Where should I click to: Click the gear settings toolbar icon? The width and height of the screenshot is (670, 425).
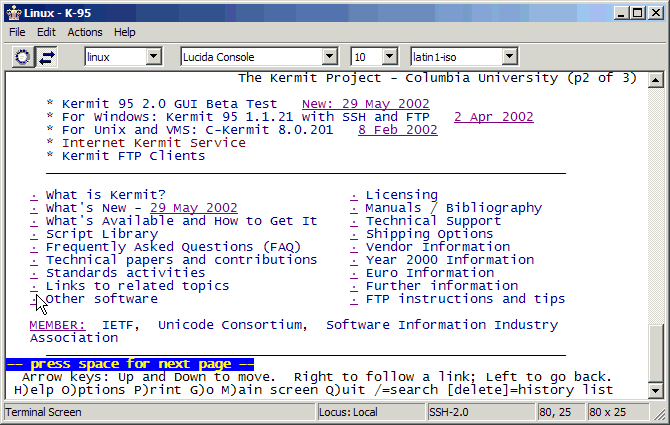[x=22, y=57]
